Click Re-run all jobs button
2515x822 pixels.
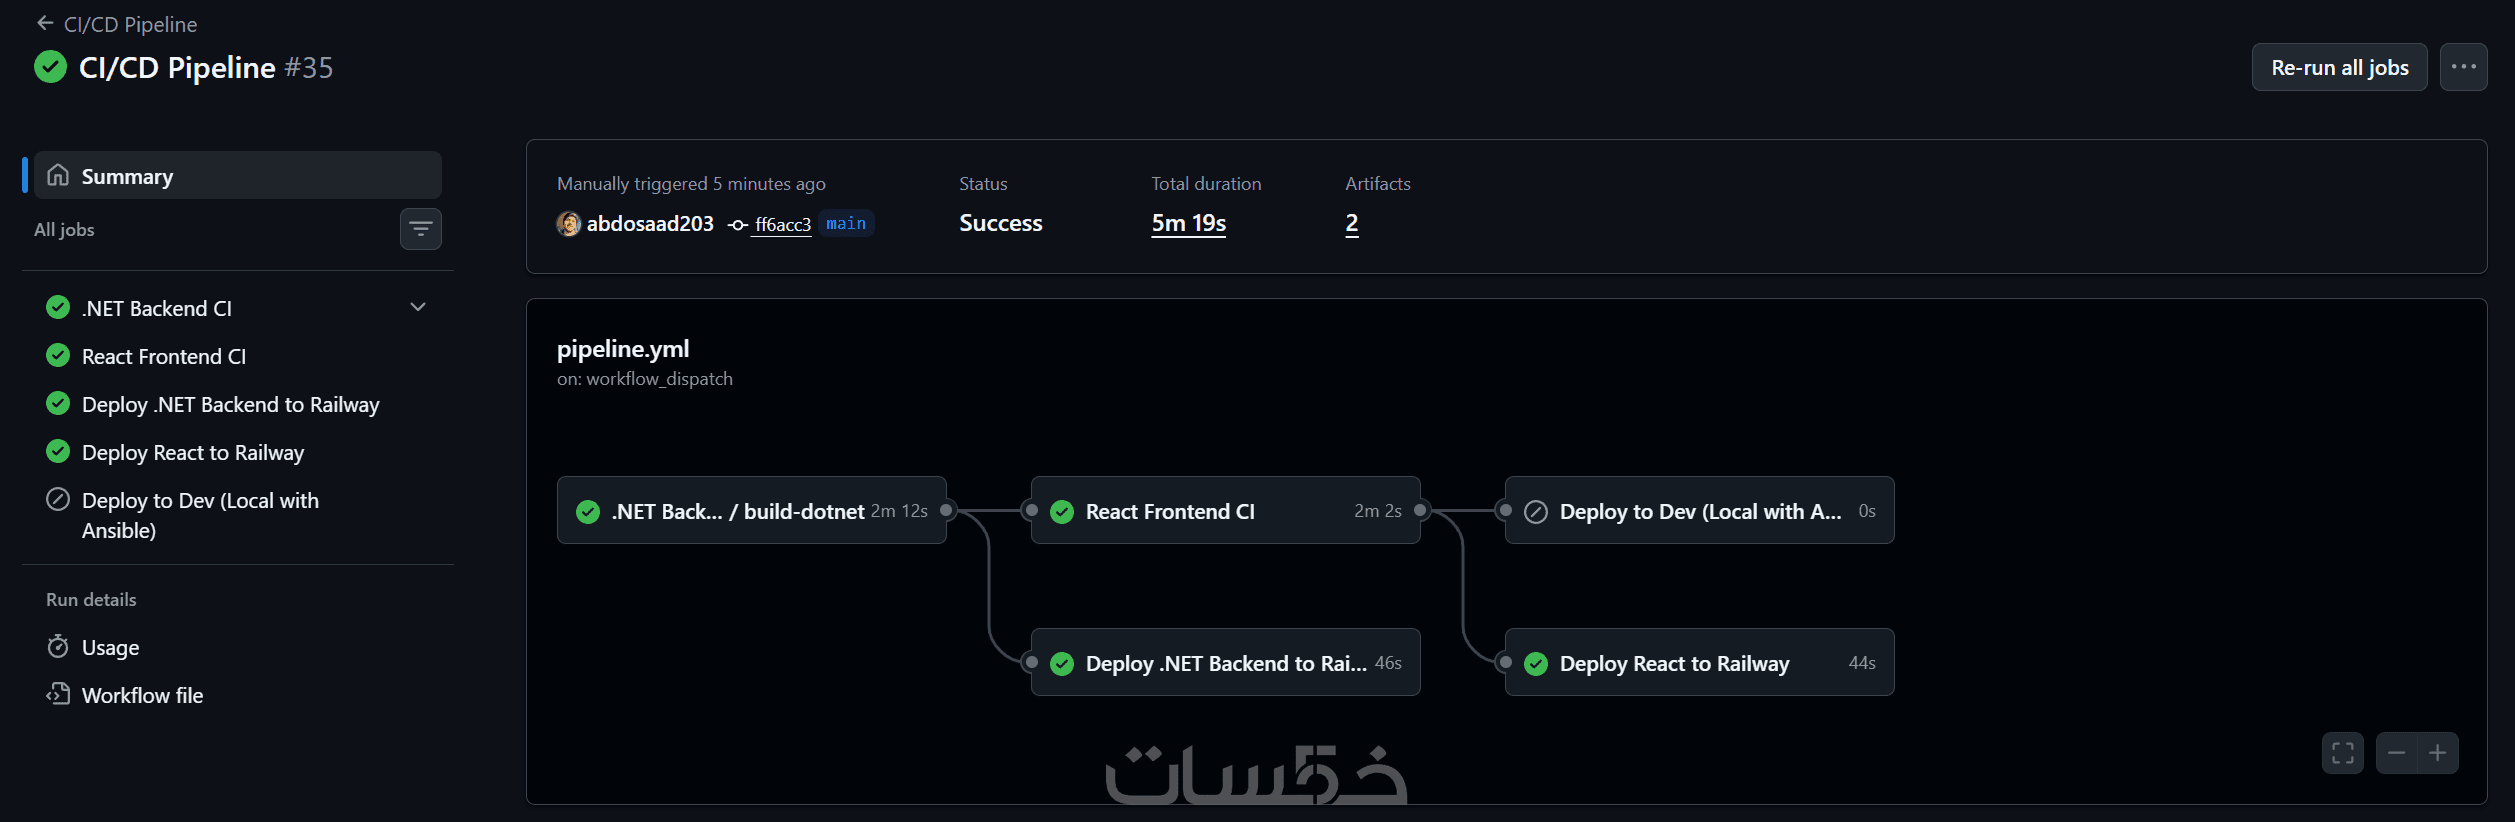(2339, 67)
